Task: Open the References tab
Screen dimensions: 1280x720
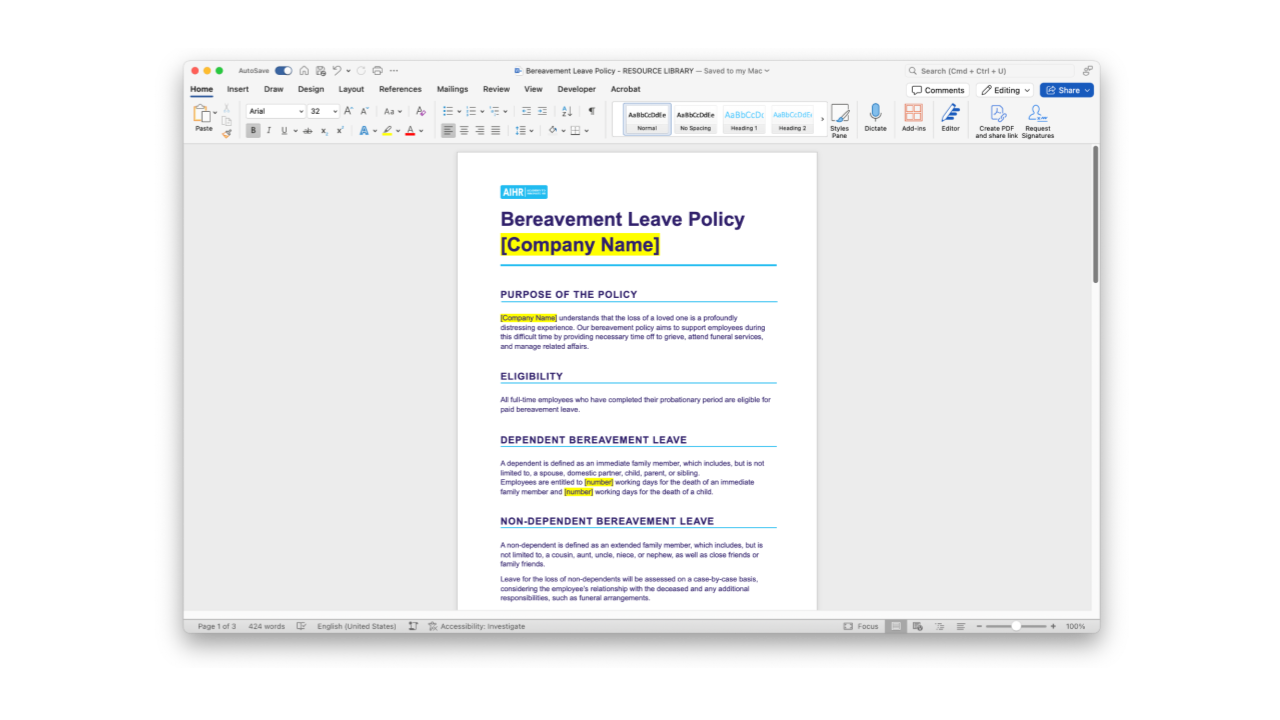Action: [x=400, y=89]
